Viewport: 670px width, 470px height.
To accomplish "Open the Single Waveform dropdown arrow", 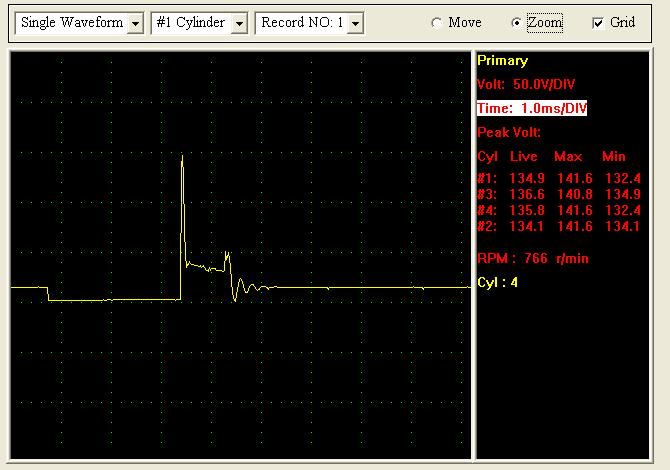I will click(x=135, y=23).
